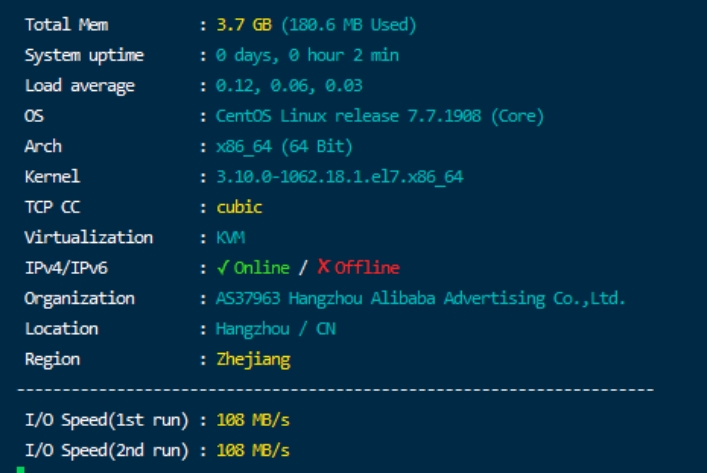This screenshot has width=707, height=473.
Task: Click the kernel version 3.10.0-1062.18.1.el7.x86_64
Action: [x=339, y=177]
